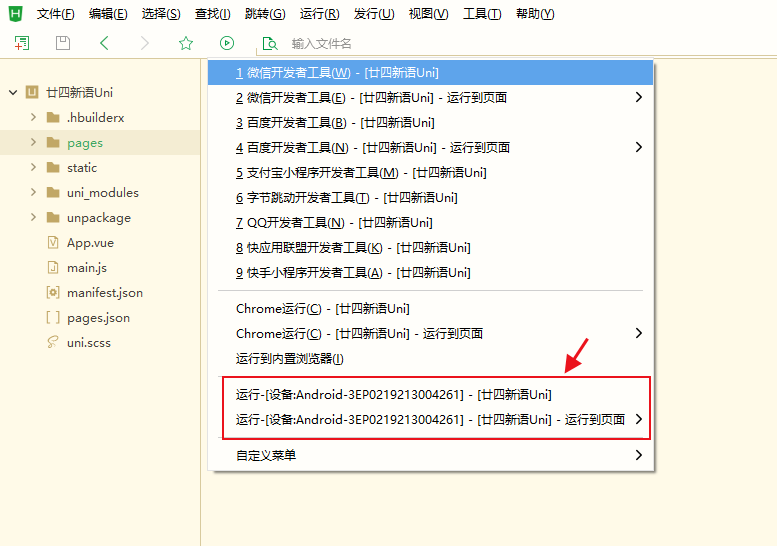This screenshot has width=777, height=546.
Task: Select 4 百度开发者工具(N) 运行到页面 entry
Action: (431, 147)
